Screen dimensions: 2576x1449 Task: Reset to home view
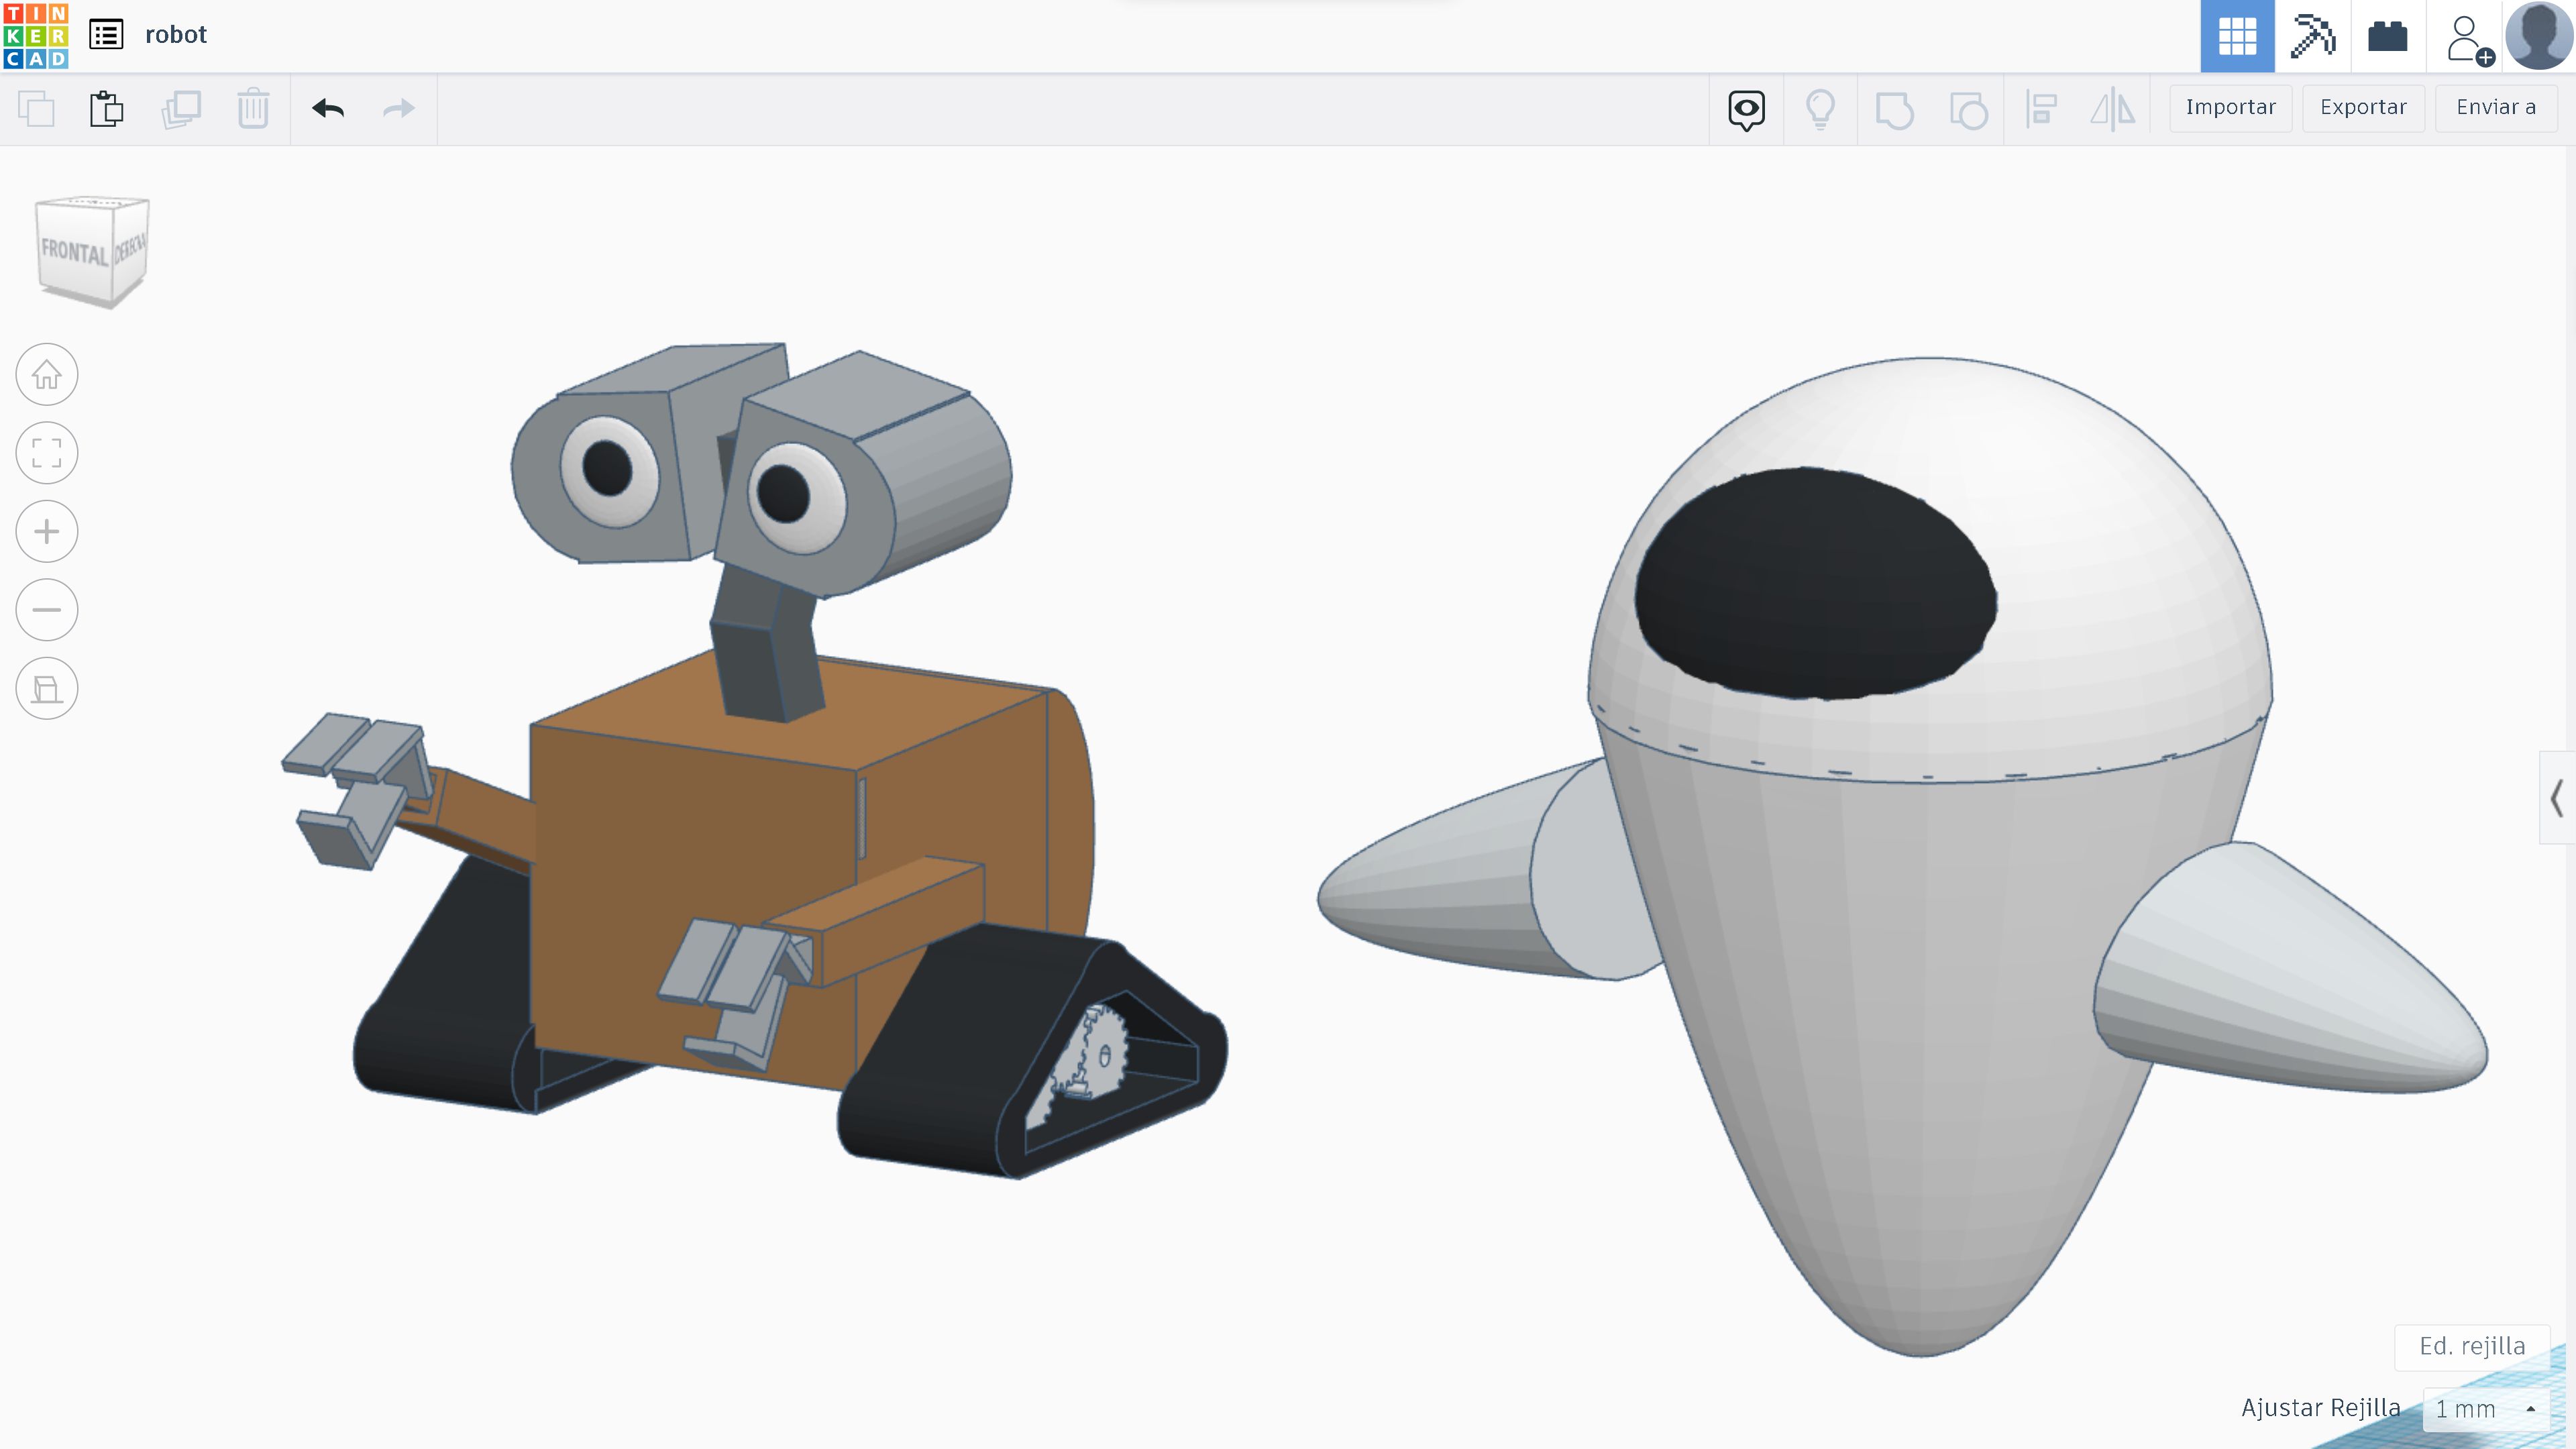pyautogui.click(x=47, y=375)
